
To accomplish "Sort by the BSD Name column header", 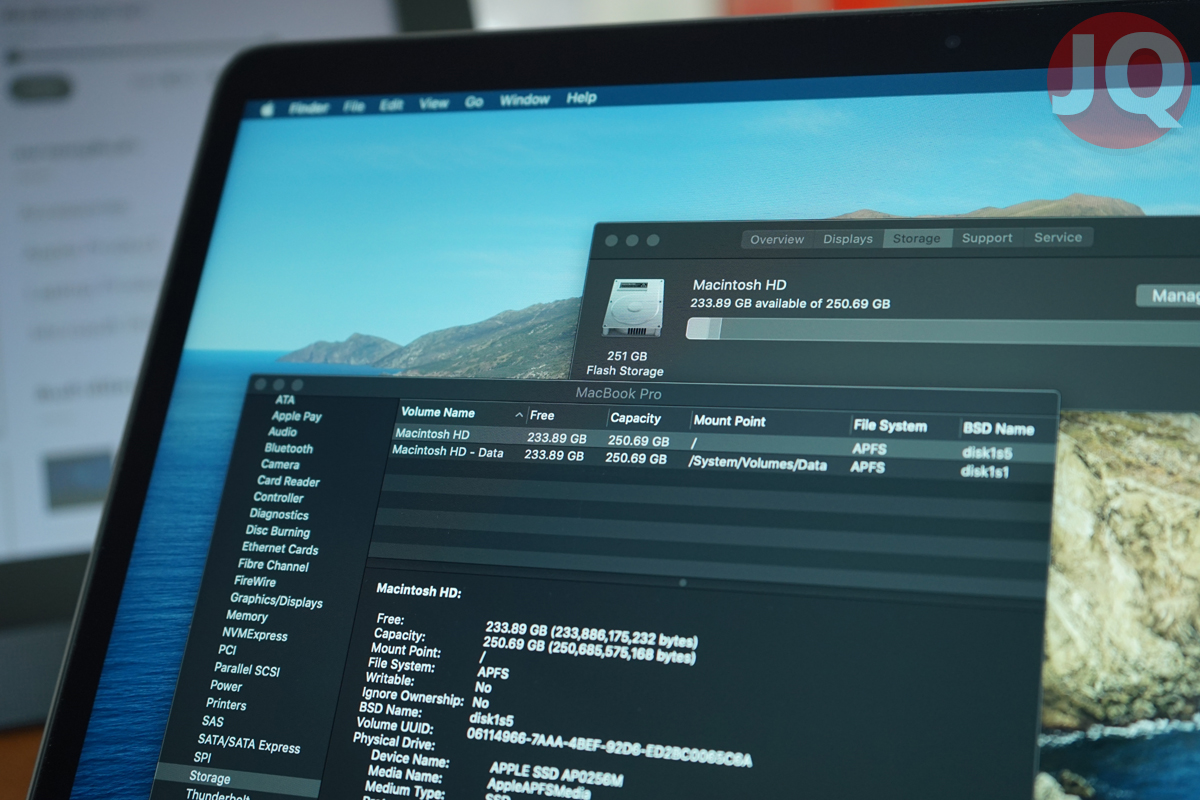I will (x=998, y=429).
